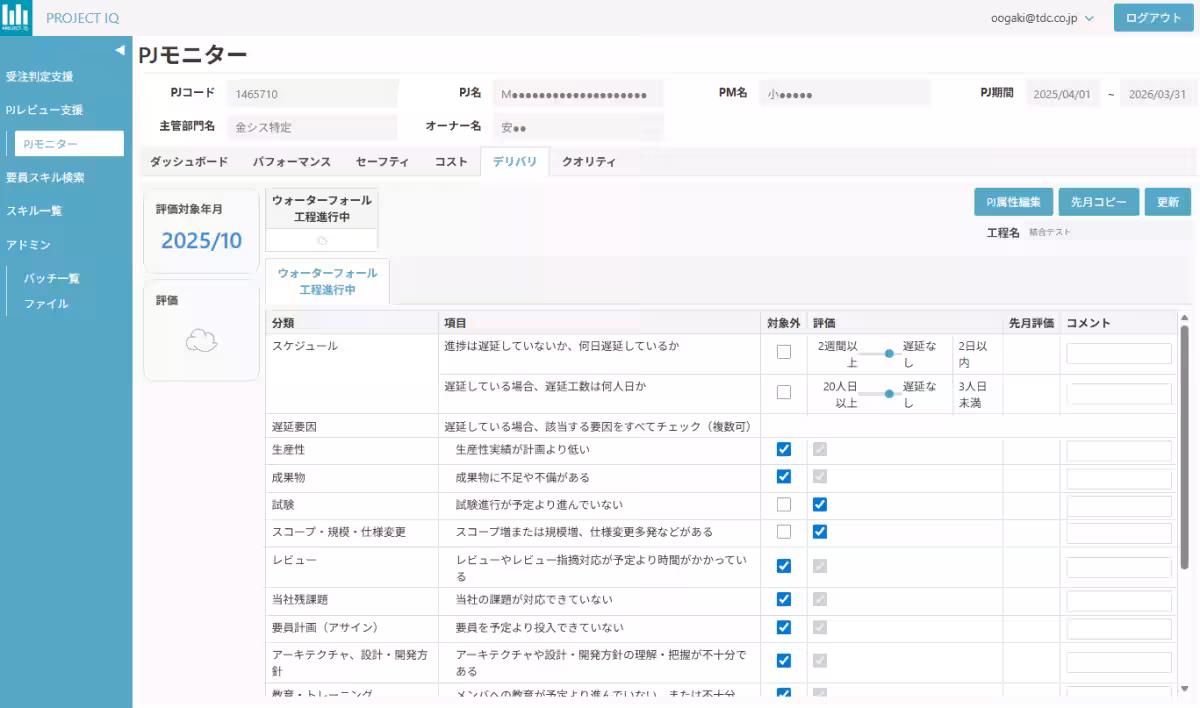1200x708 pixels.
Task: Open PJ属性編集
Action: [x=1011, y=201]
